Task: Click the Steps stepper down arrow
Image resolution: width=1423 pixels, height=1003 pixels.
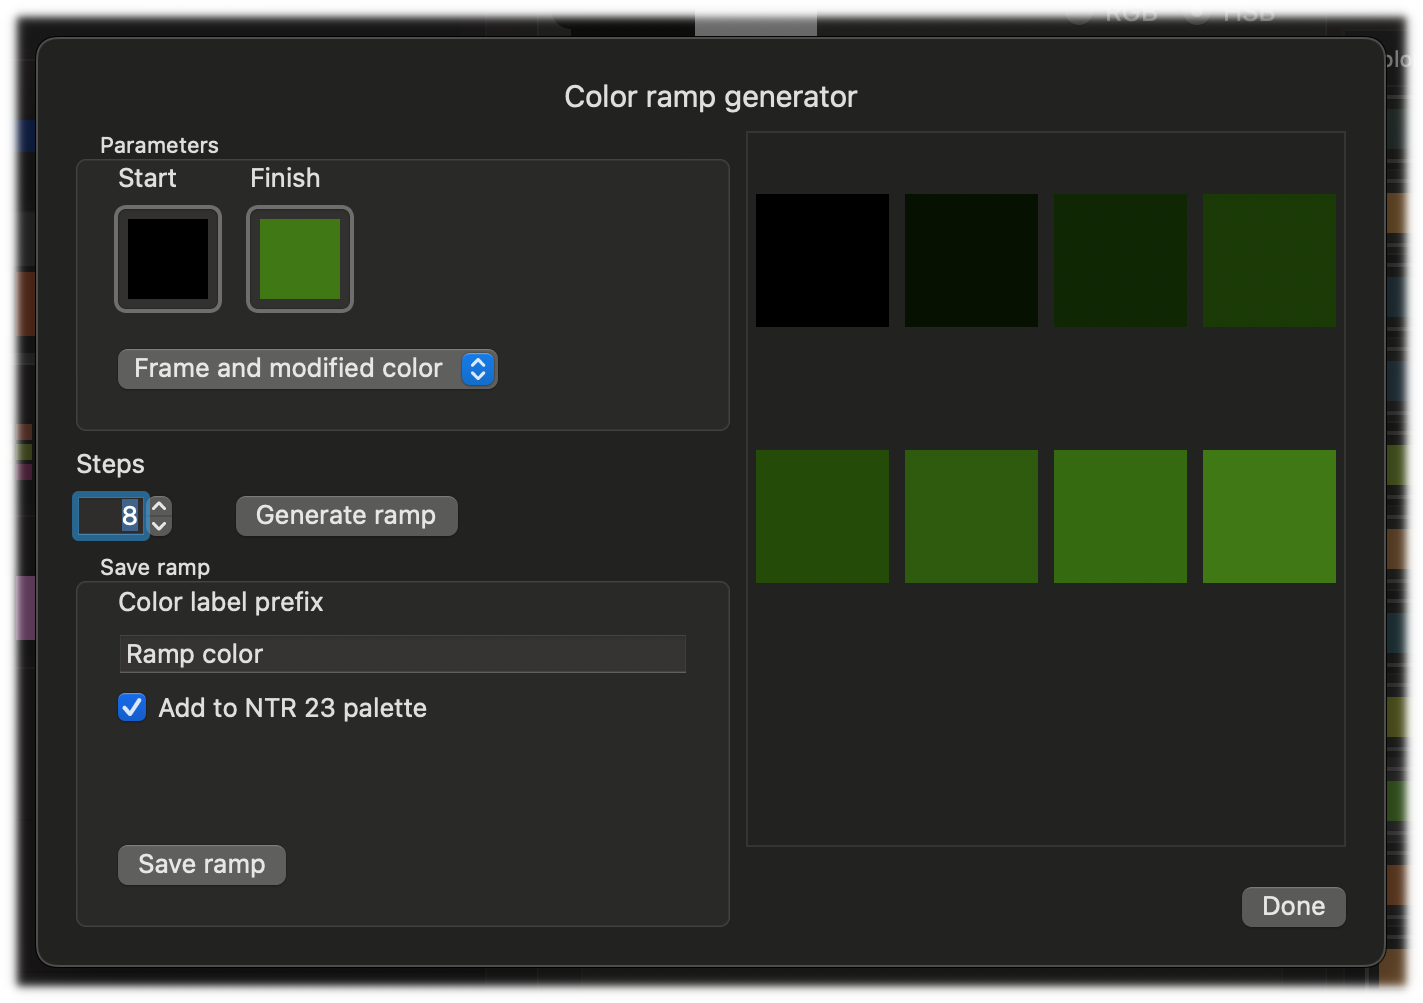Action: 159,526
